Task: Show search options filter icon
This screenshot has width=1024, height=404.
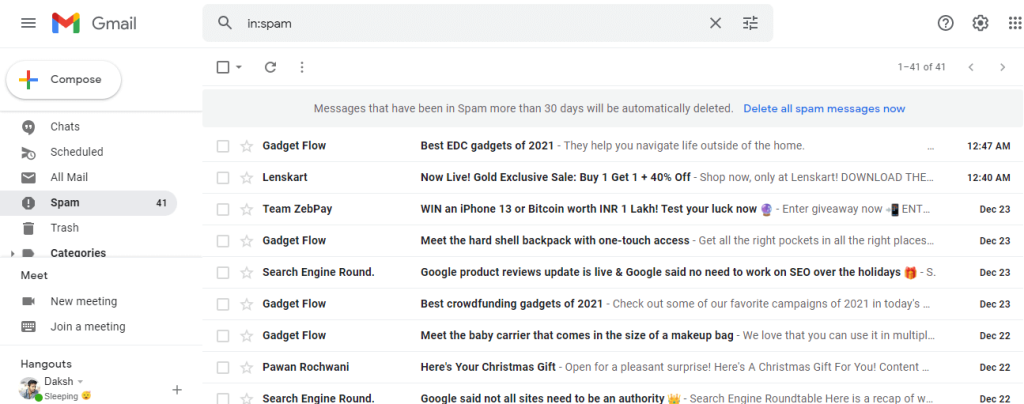Action: (750, 23)
